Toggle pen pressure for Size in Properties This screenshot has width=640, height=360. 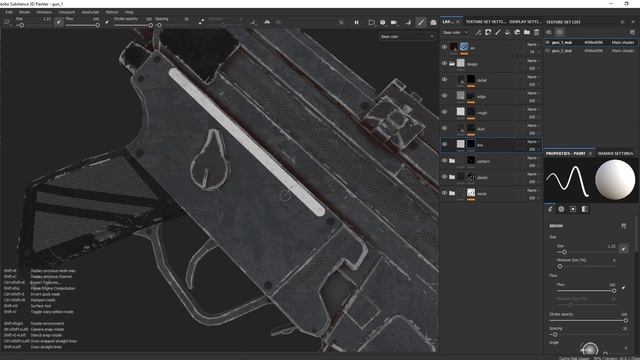(x=624, y=248)
